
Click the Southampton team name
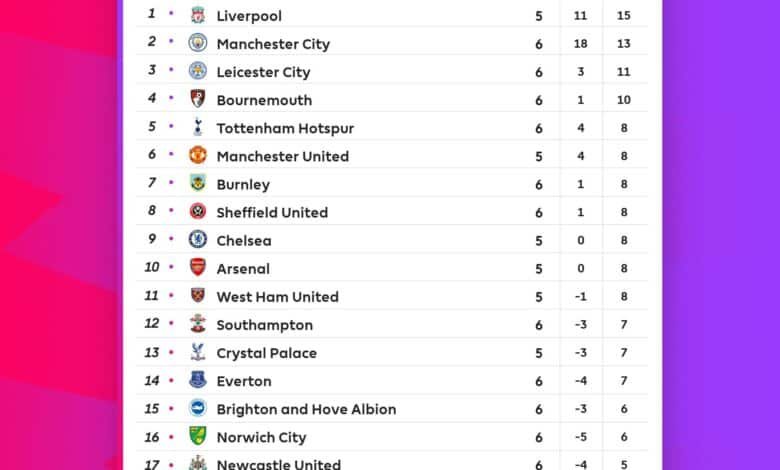pyautogui.click(x=265, y=325)
